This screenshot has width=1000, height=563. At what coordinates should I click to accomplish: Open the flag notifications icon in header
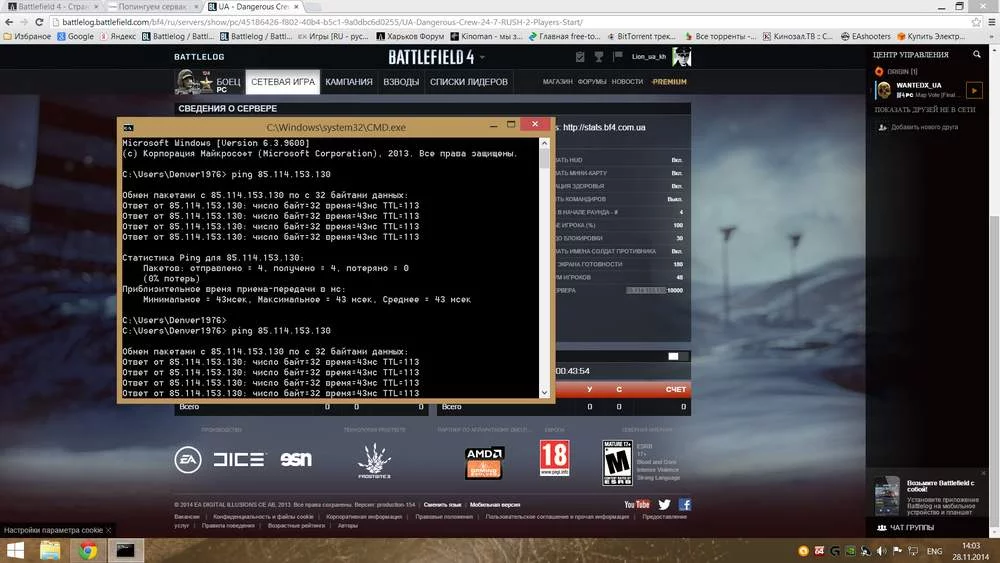(617, 57)
